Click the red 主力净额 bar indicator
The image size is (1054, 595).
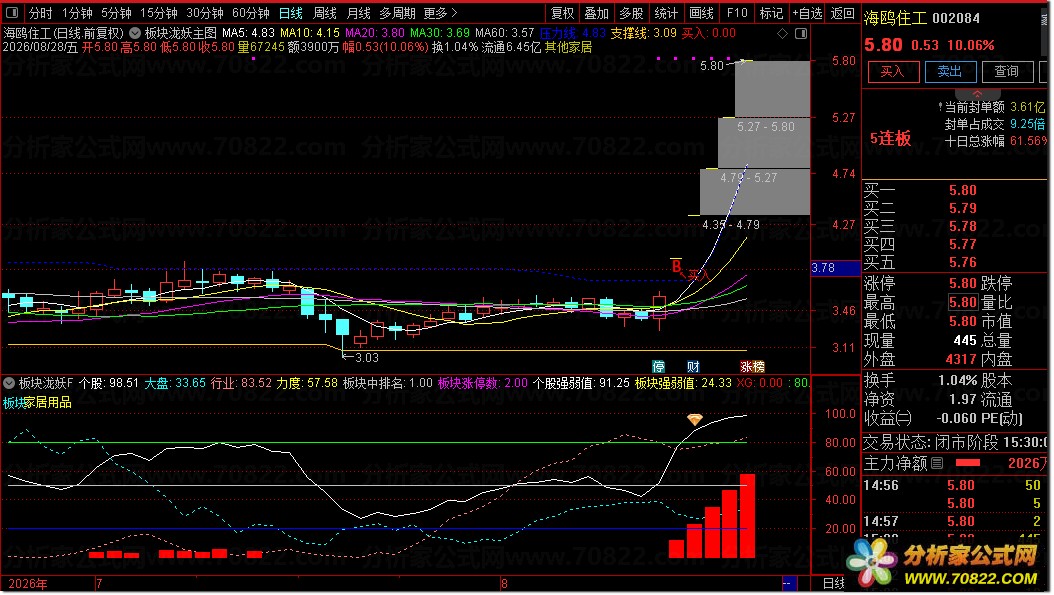(967, 463)
